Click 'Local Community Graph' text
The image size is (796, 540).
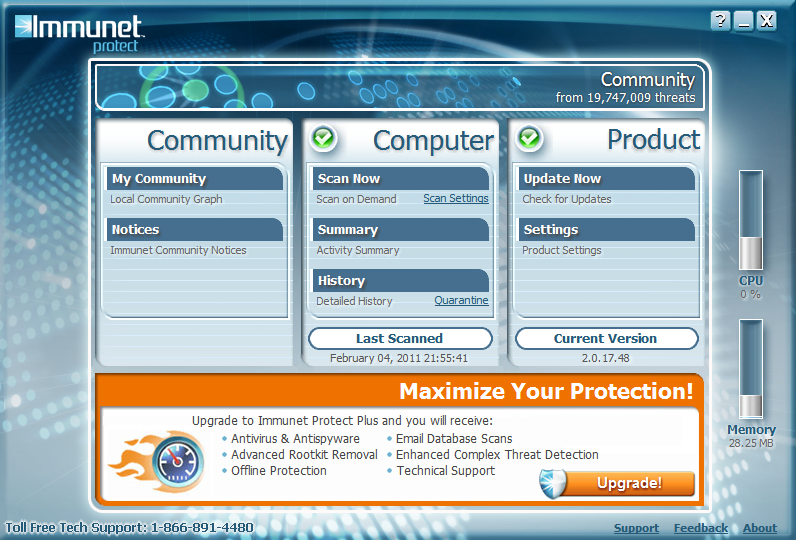pos(167,199)
